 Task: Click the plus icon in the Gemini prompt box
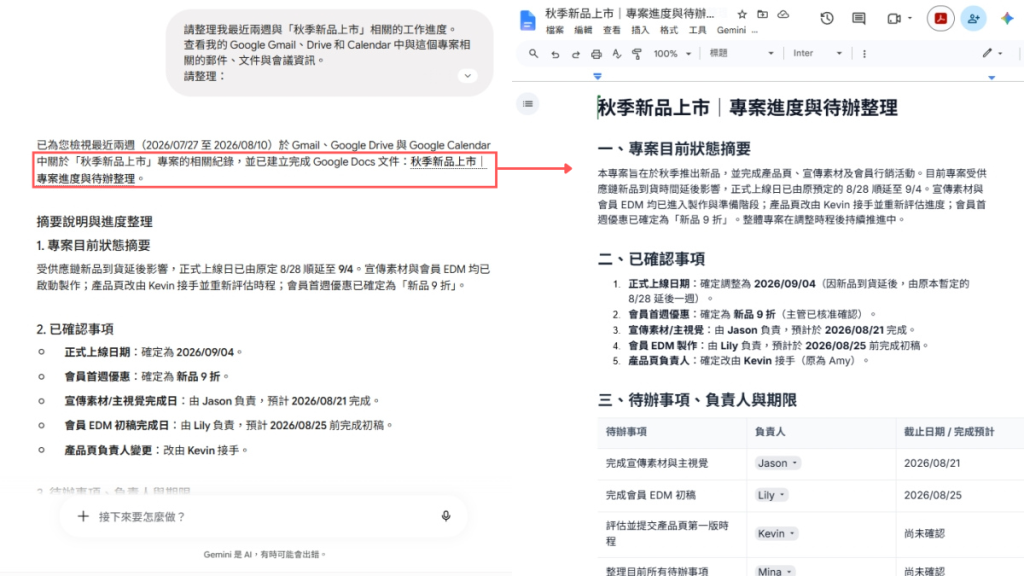click(x=83, y=517)
